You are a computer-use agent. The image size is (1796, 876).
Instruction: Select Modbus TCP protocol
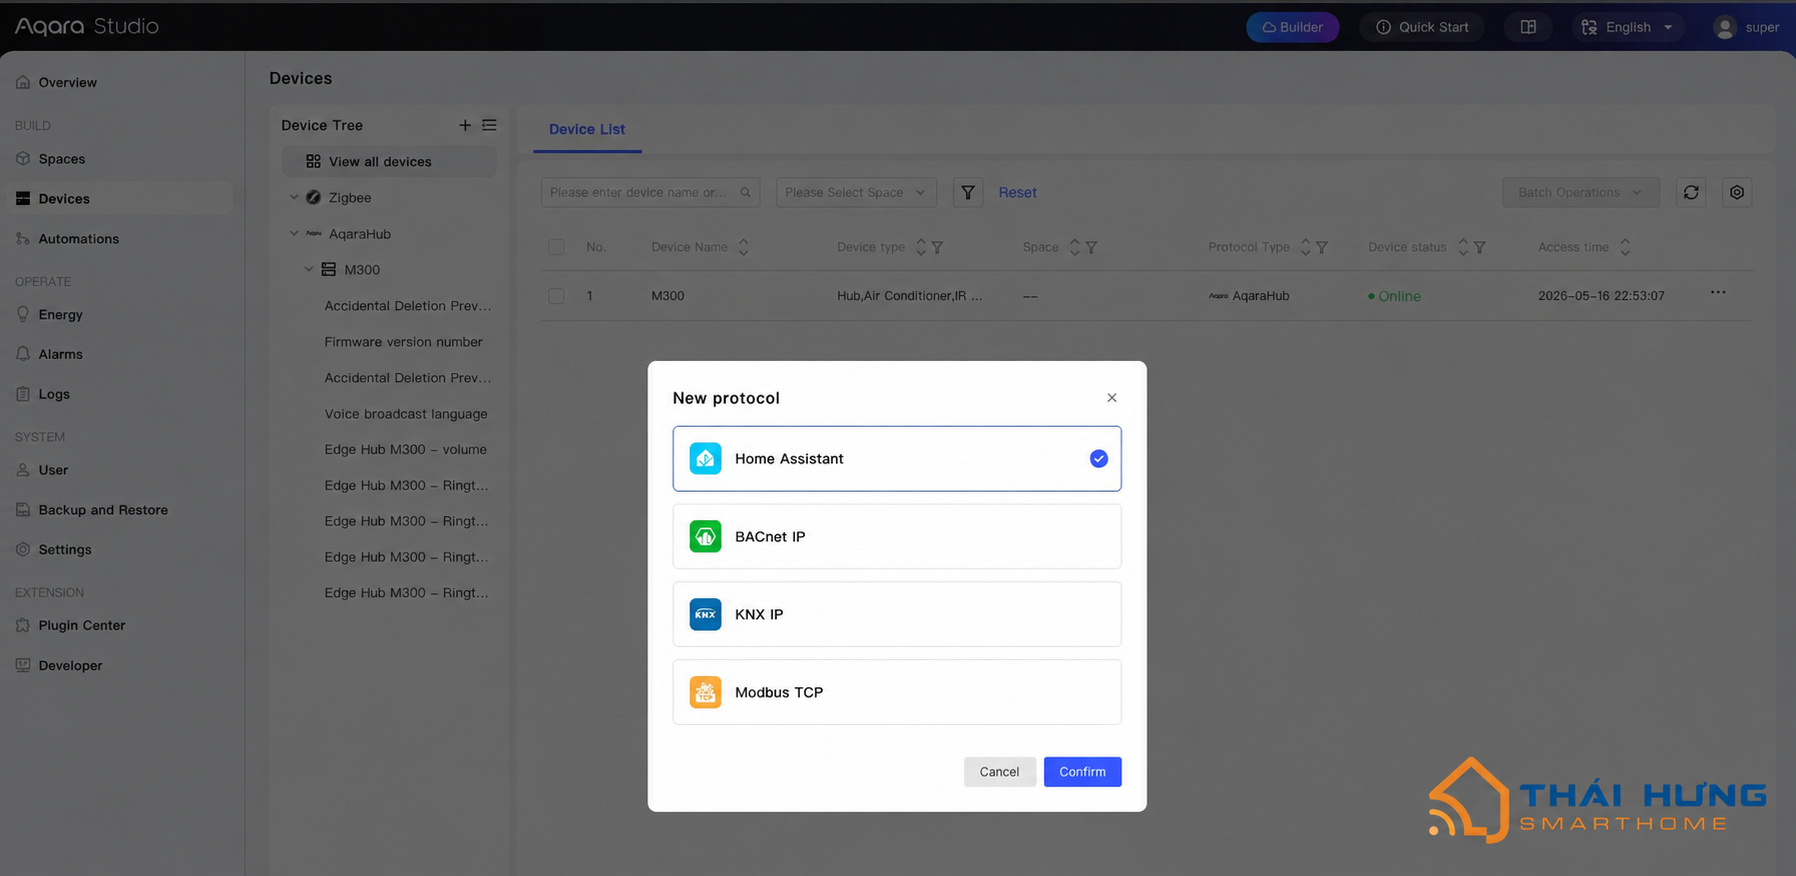pos(897,692)
